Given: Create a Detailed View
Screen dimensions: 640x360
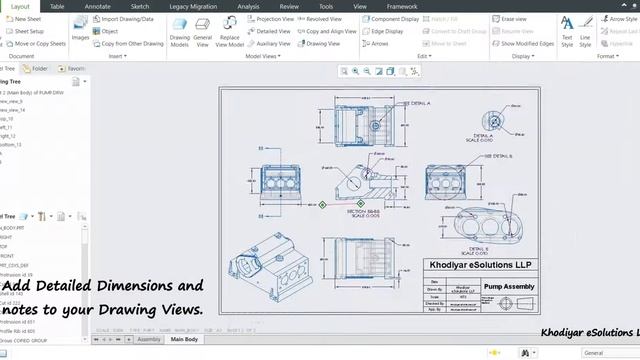Looking at the screenshot, I should (x=269, y=31).
